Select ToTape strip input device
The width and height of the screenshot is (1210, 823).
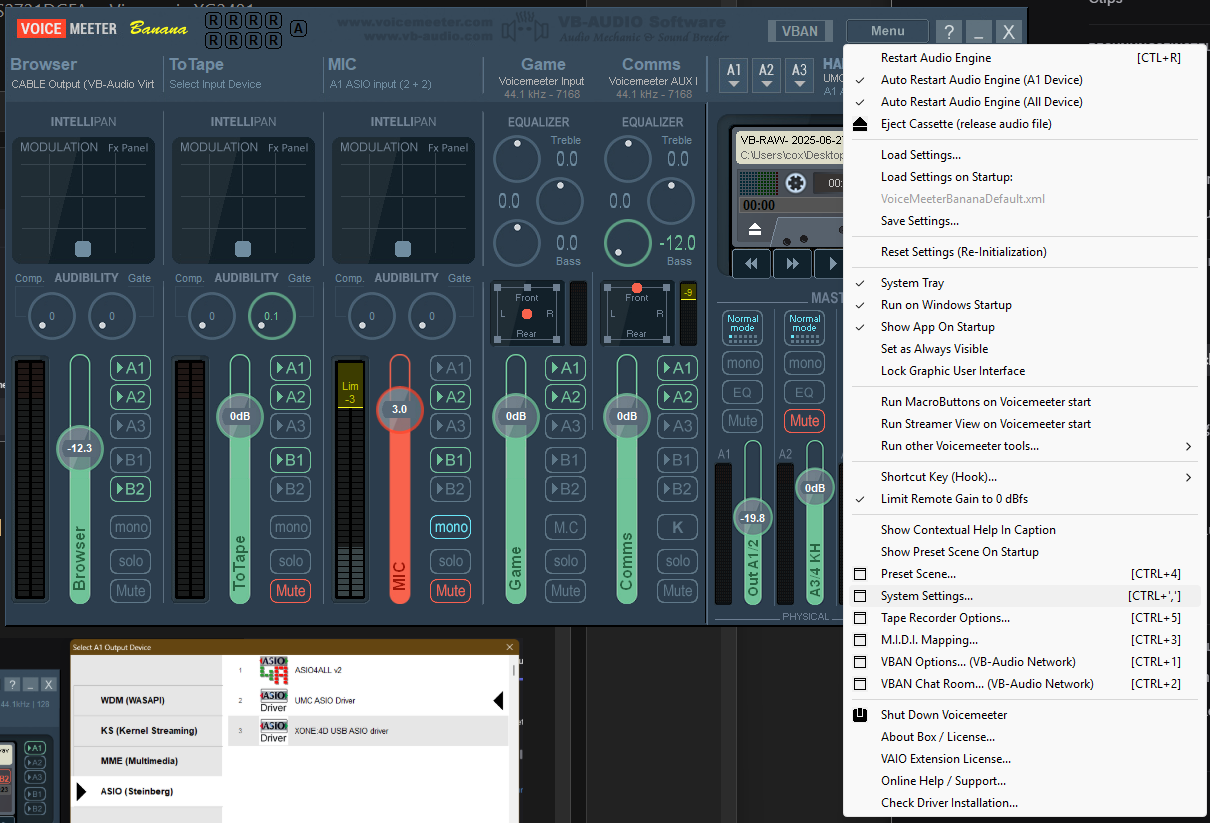tap(215, 84)
